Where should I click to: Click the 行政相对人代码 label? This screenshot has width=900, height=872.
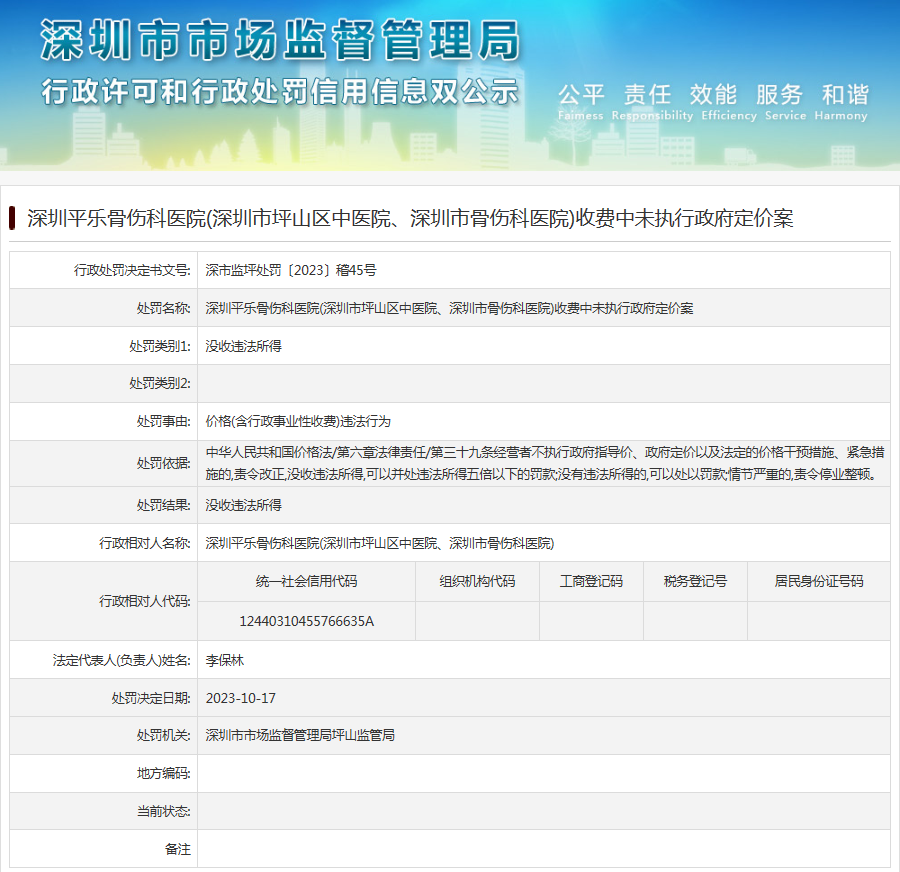click(145, 601)
